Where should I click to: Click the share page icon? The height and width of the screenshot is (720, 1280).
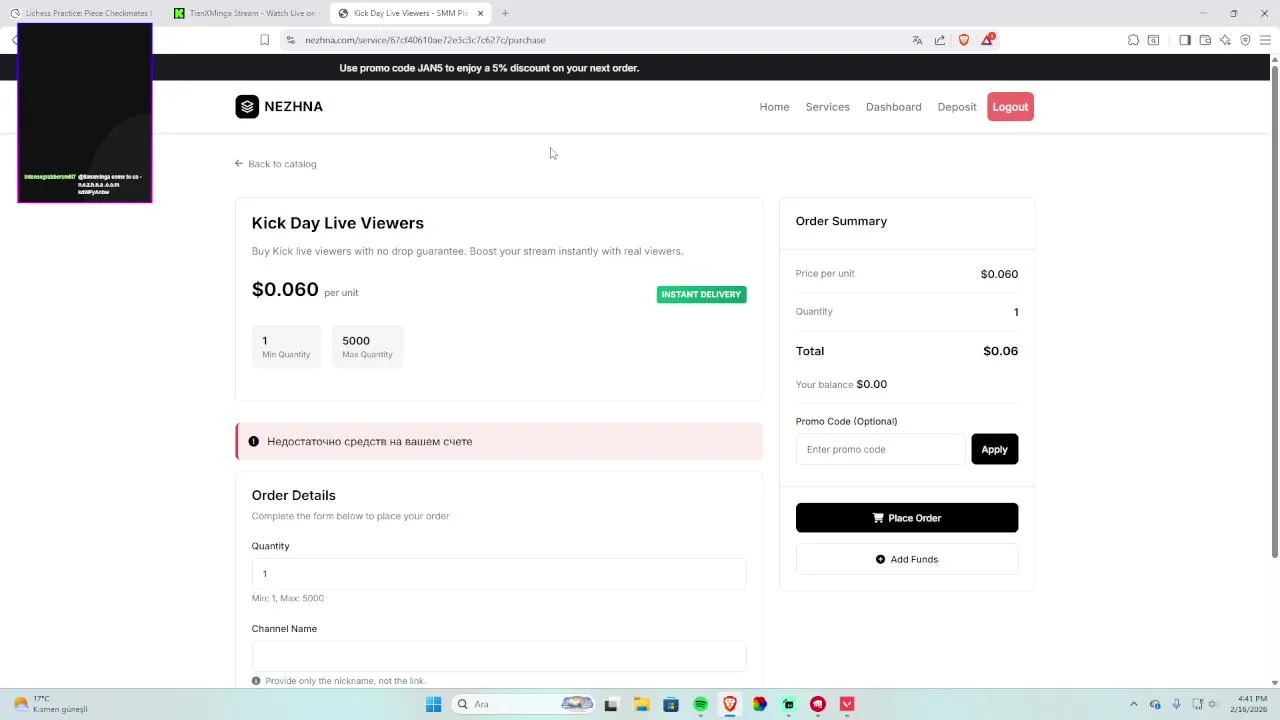(x=940, y=40)
